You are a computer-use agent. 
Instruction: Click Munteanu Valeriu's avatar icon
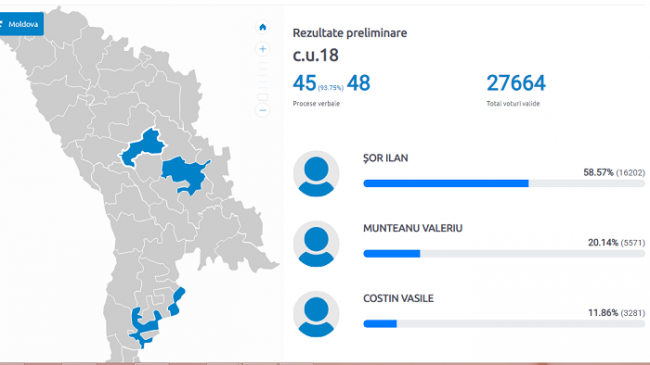pyautogui.click(x=316, y=244)
